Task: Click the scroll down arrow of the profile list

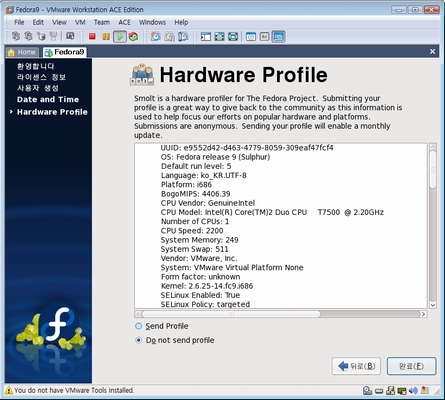Action: 433,305
